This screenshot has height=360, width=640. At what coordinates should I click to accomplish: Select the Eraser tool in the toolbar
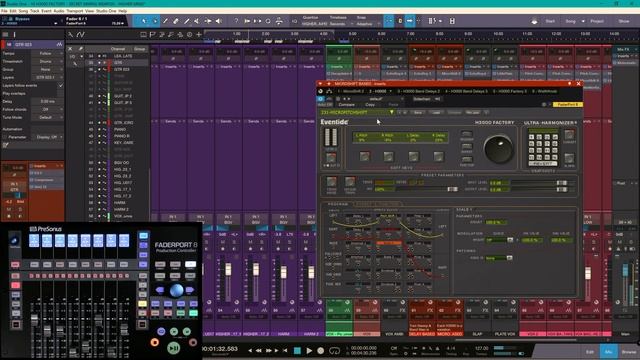pyautogui.click(x=176, y=21)
